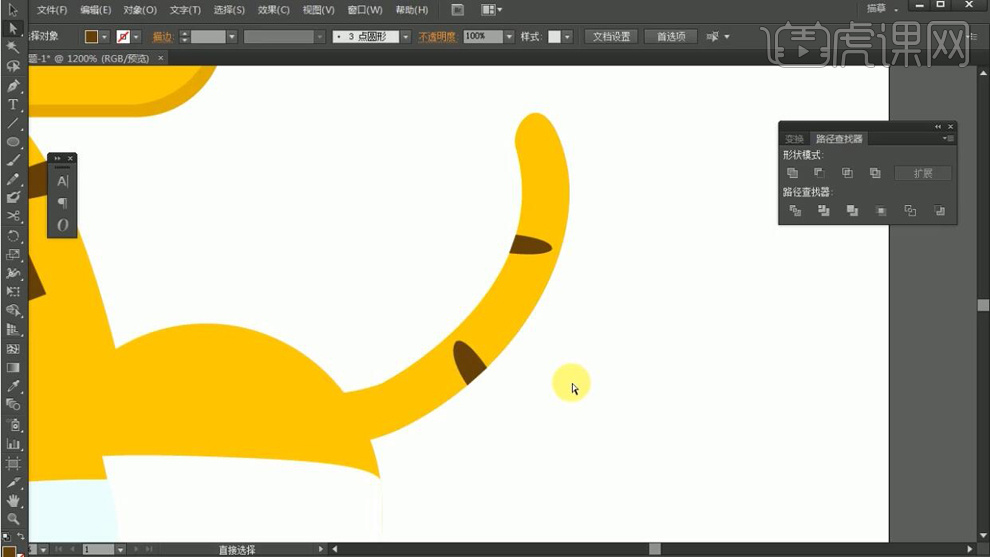Select the Column Graph tool
The height and width of the screenshot is (557, 990).
[x=13, y=445]
